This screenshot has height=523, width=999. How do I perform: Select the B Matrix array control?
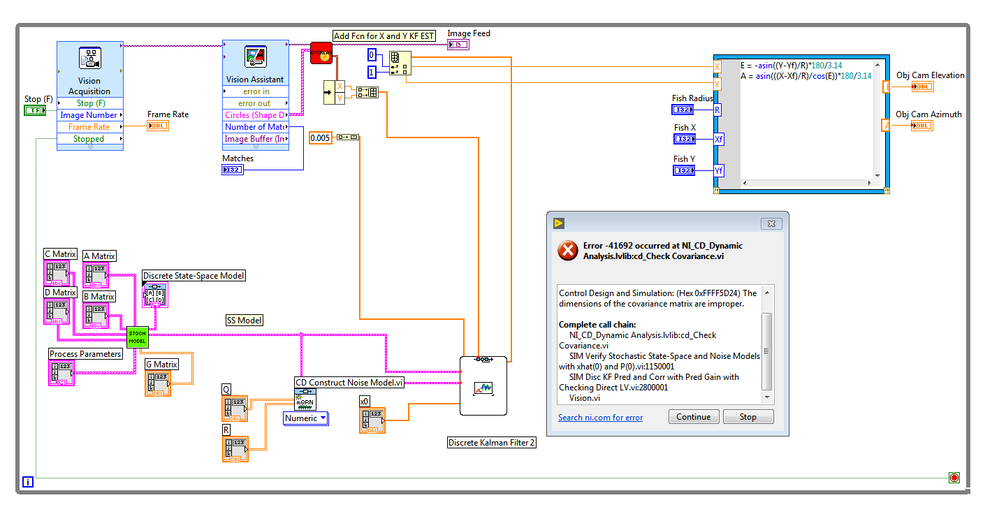[96, 316]
